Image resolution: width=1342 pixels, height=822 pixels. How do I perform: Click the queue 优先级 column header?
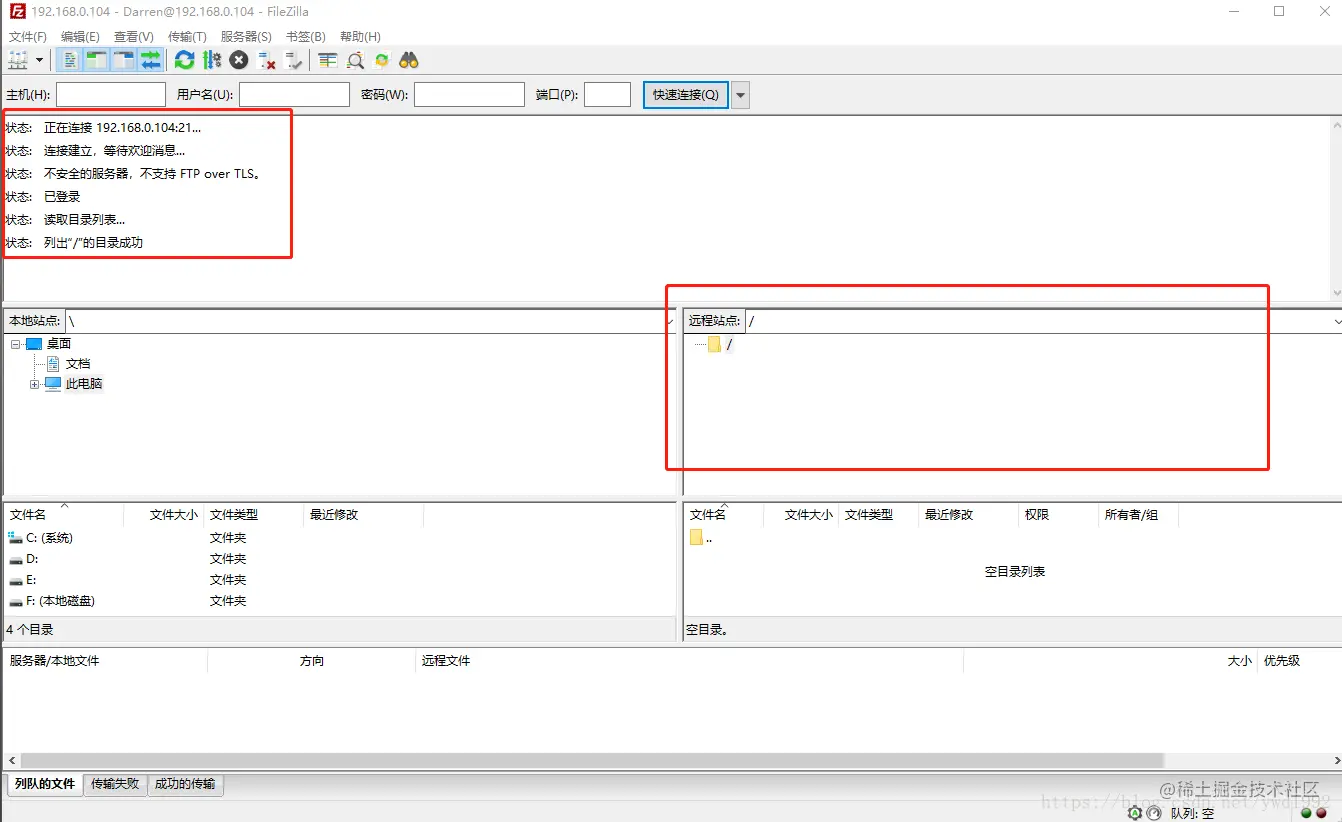pyautogui.click(x=1298, y=661)
